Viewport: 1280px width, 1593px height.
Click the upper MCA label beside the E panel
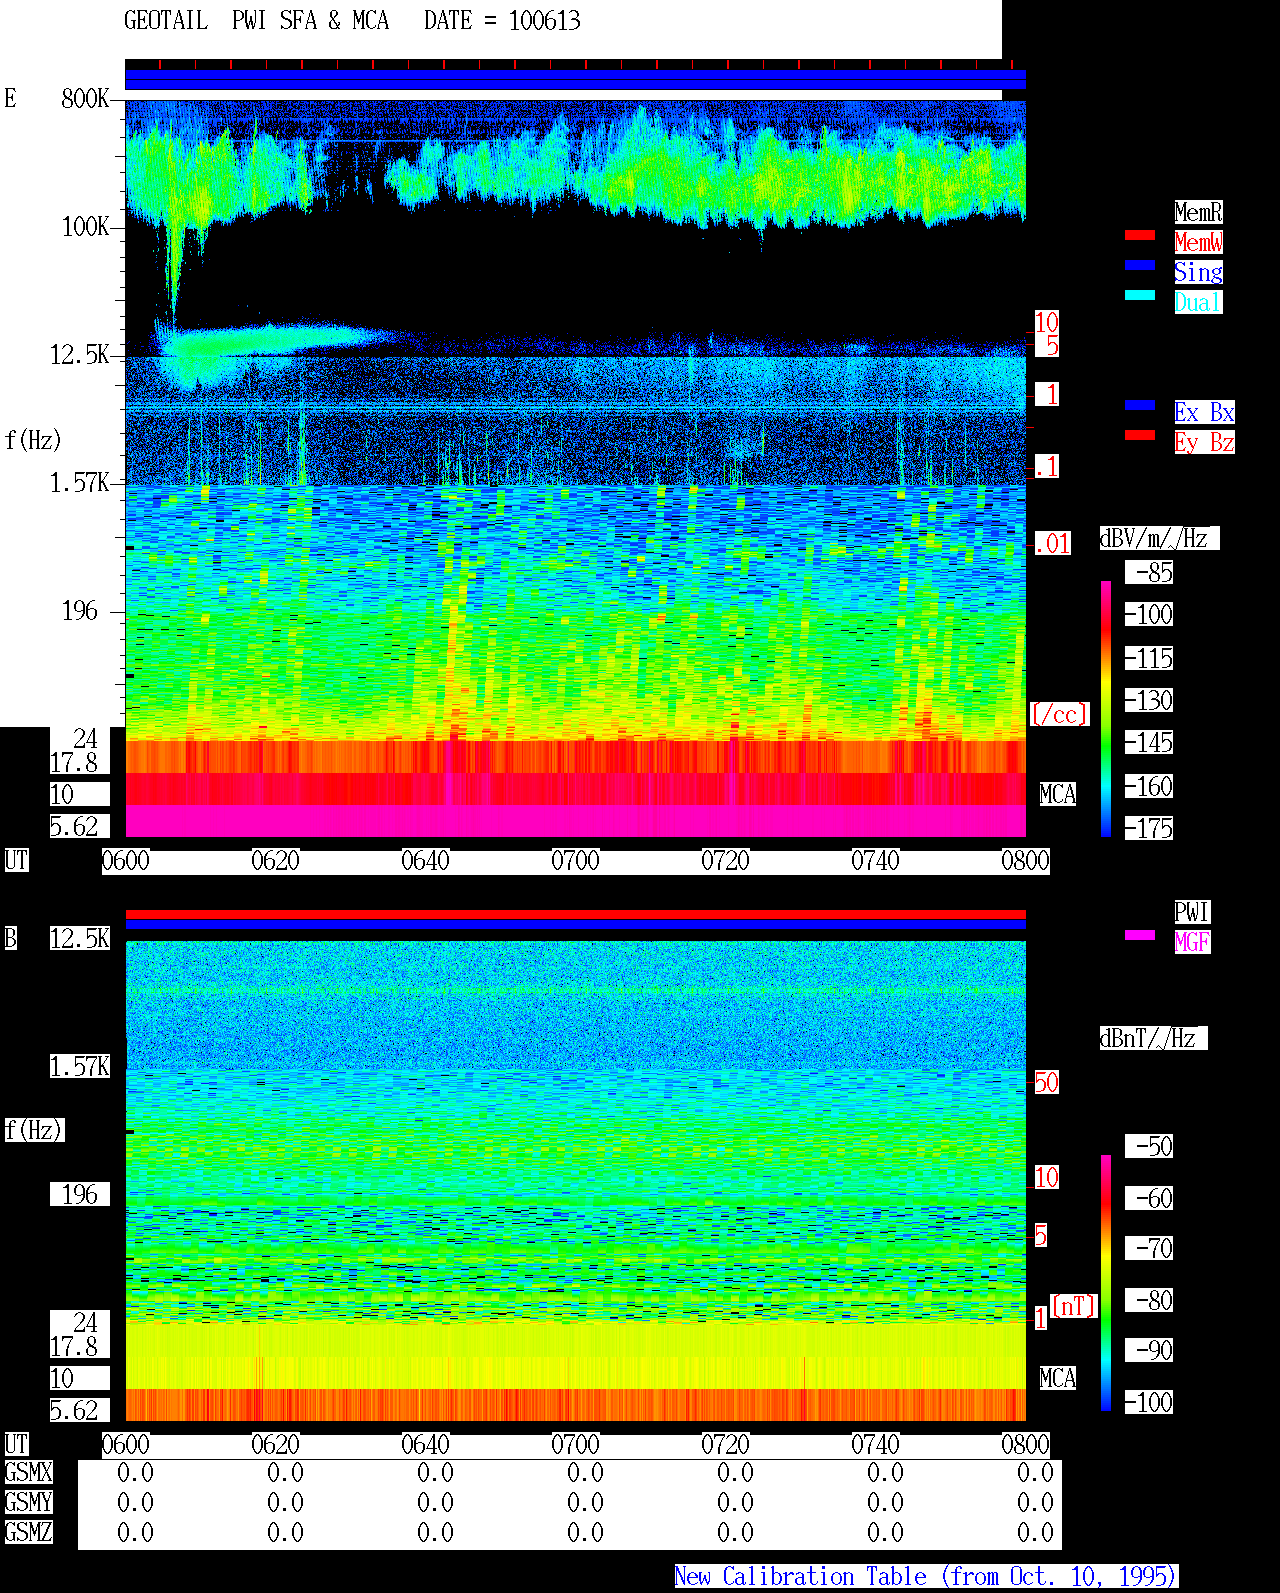point(1057,795)
